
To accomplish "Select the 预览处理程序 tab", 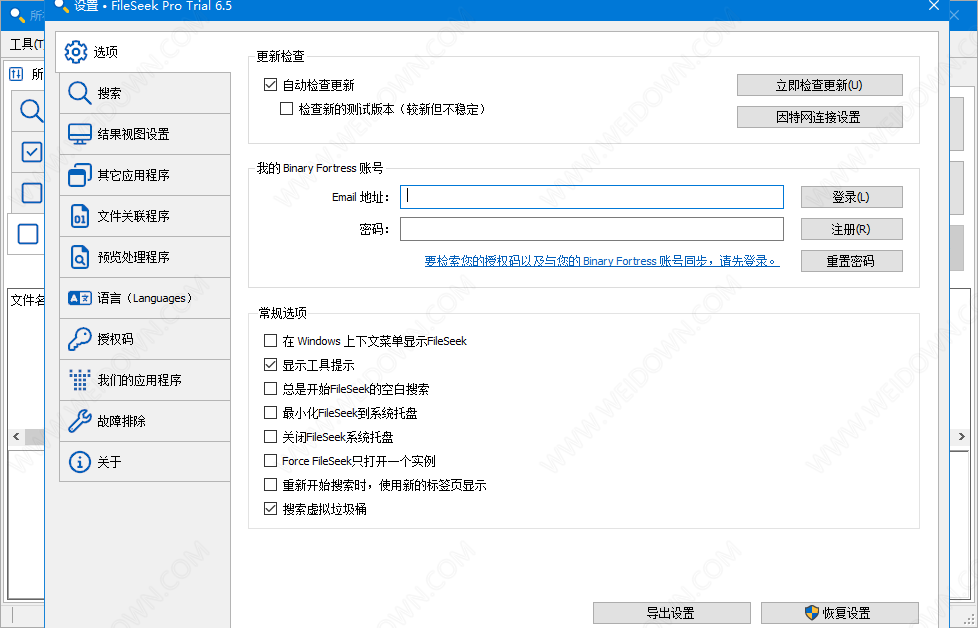I will point(145,257).
